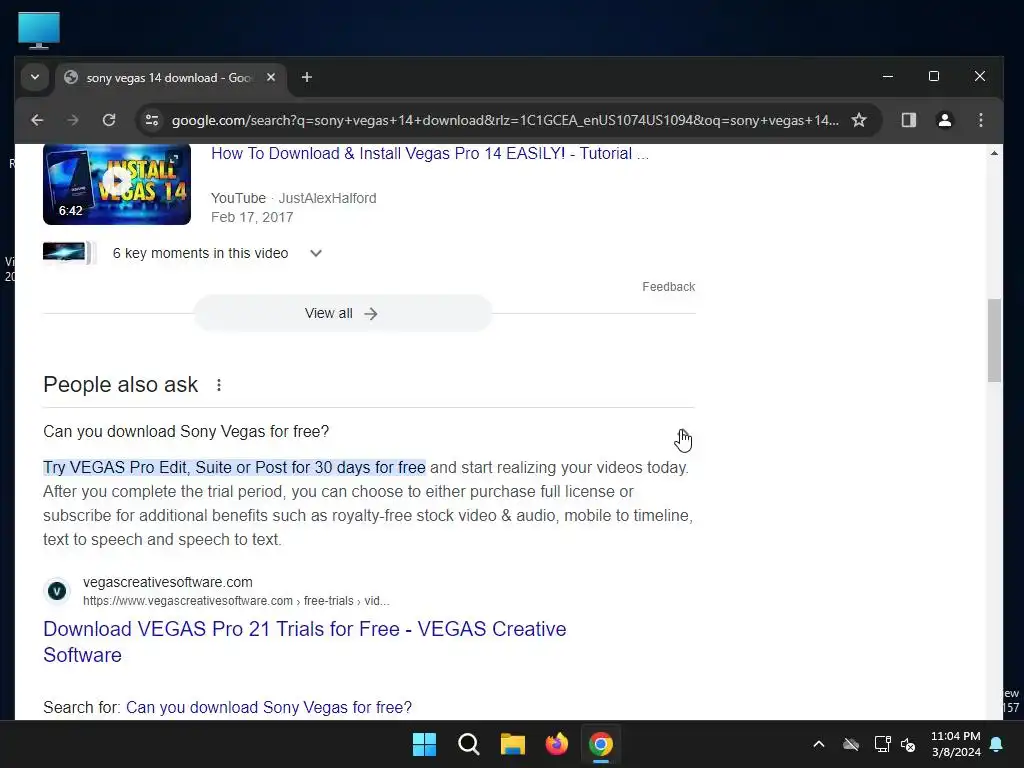Open File Explorer from taskbar
This screenshot has width=1024, height=768.
click(513, 744)
